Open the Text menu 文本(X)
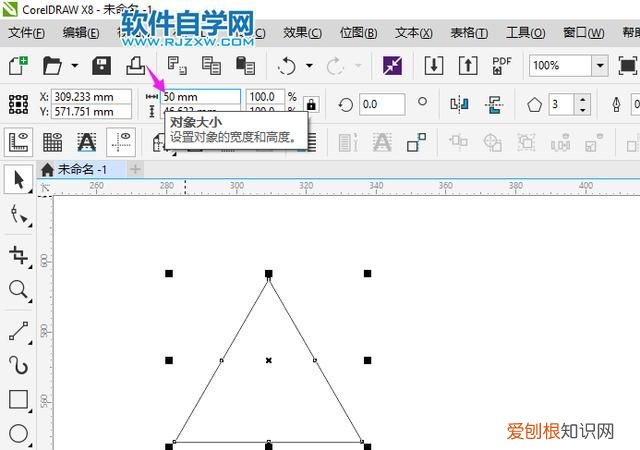640x450 pixels. (413, 33)
